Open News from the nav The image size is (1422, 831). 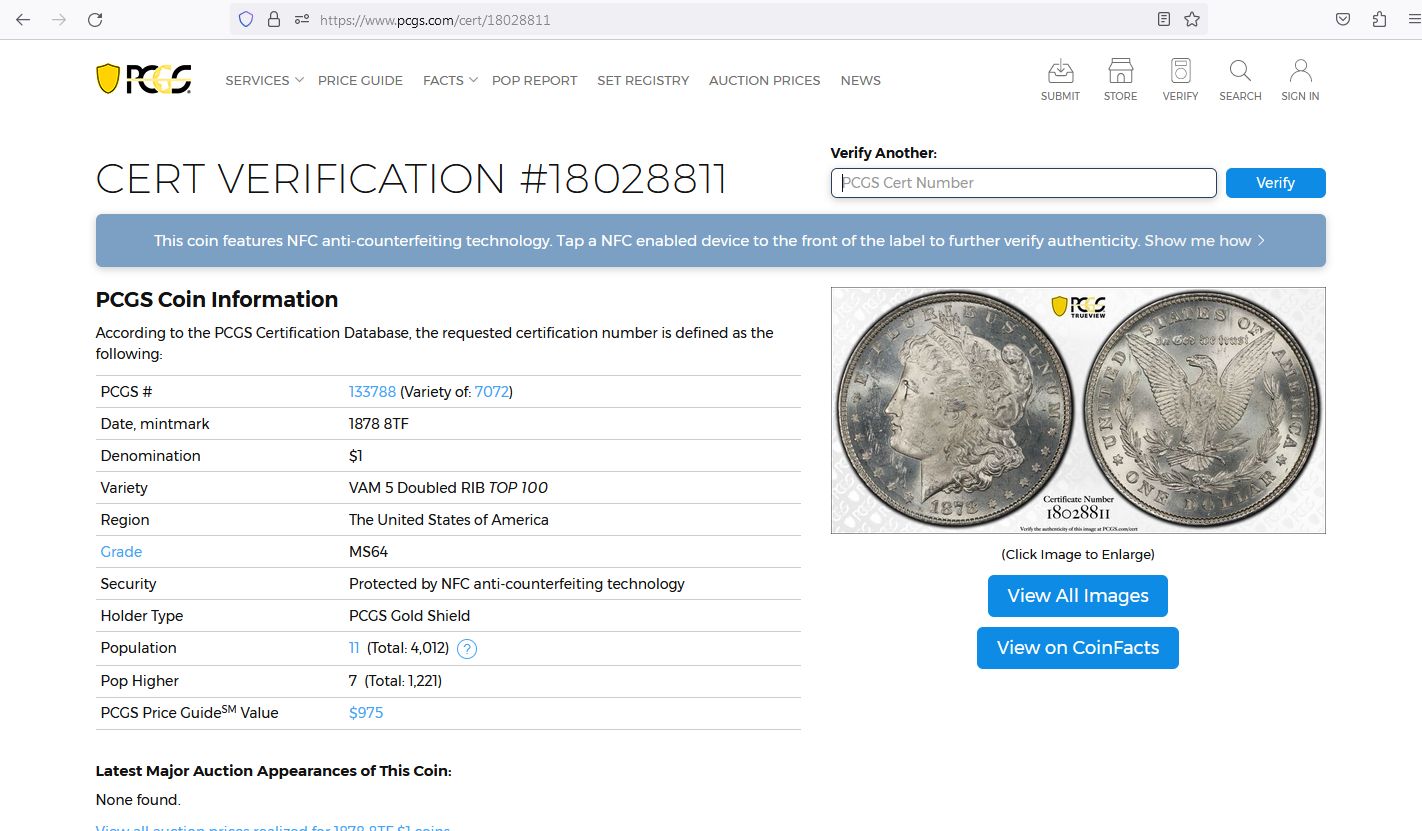[860, 80]
